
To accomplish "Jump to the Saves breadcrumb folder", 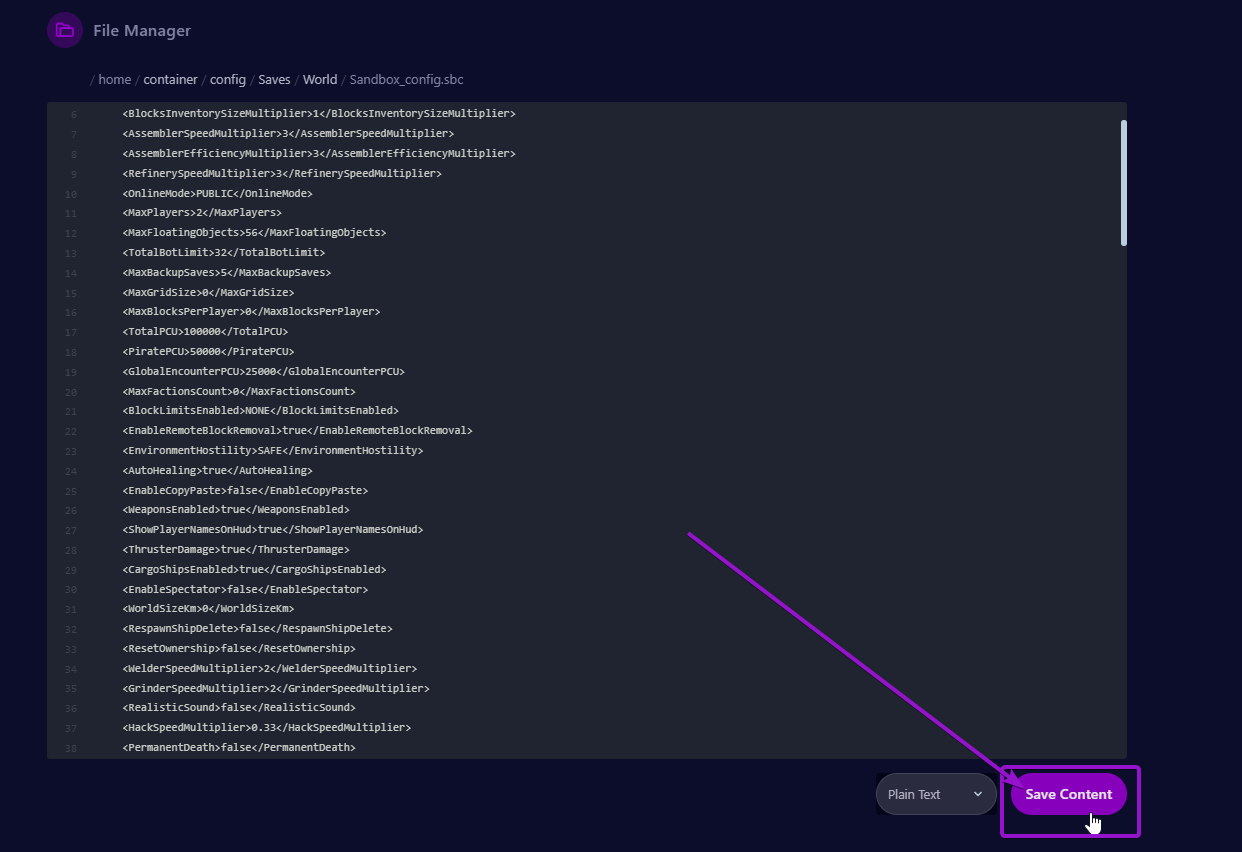I will click(274, 79).
